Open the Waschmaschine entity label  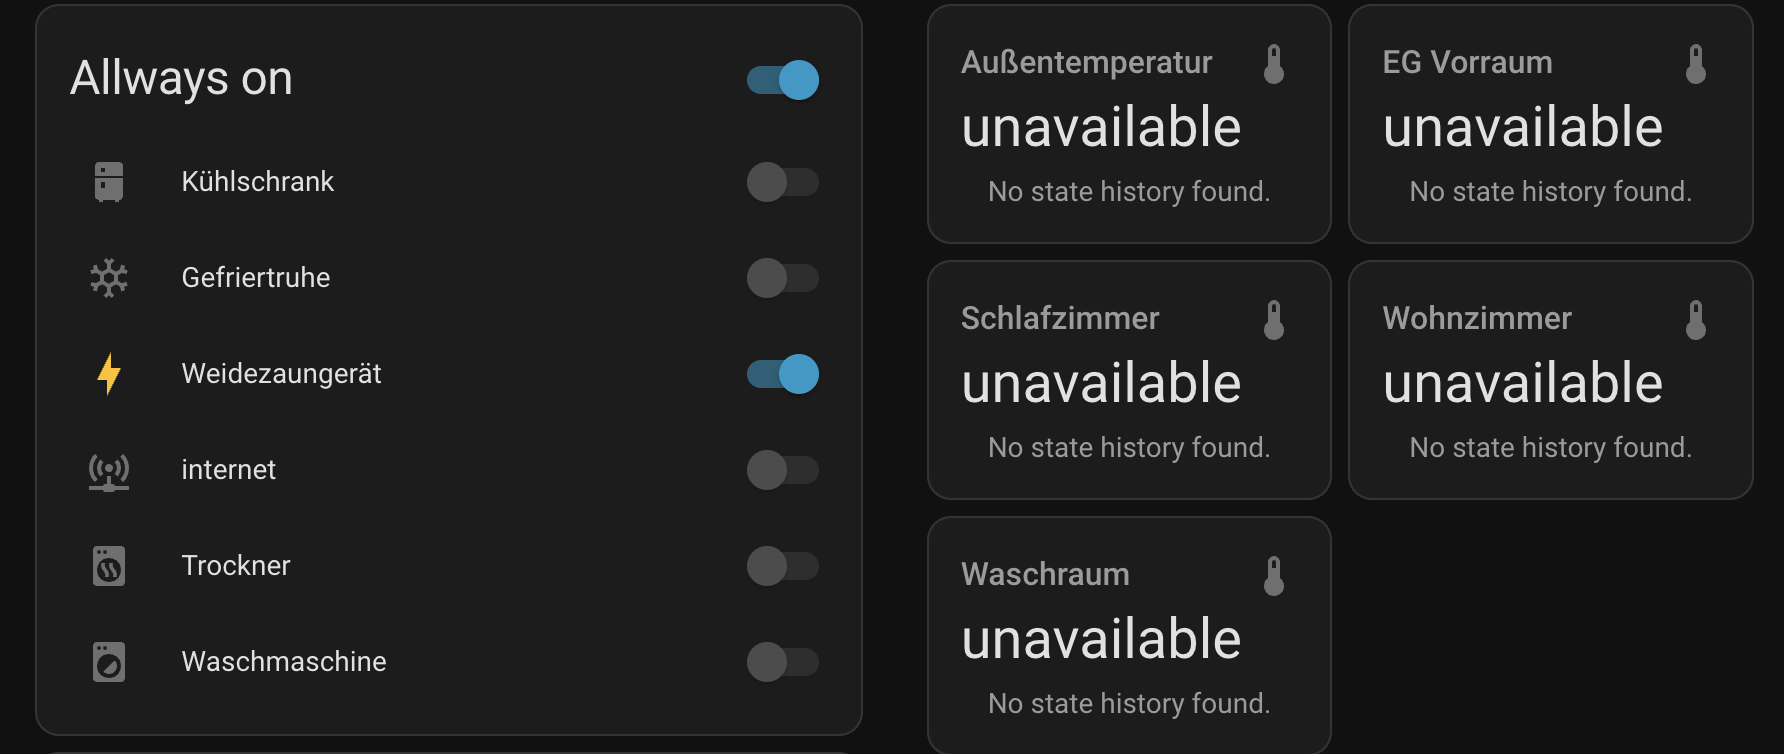tap(284, 662)
